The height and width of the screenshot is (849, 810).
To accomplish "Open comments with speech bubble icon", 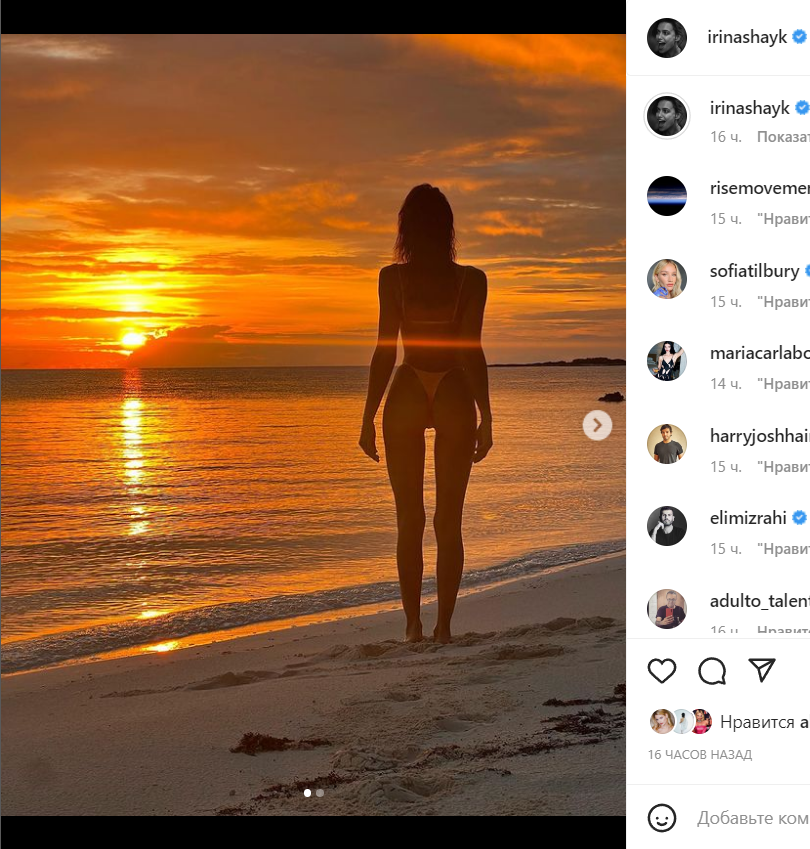I will point(712,671).
